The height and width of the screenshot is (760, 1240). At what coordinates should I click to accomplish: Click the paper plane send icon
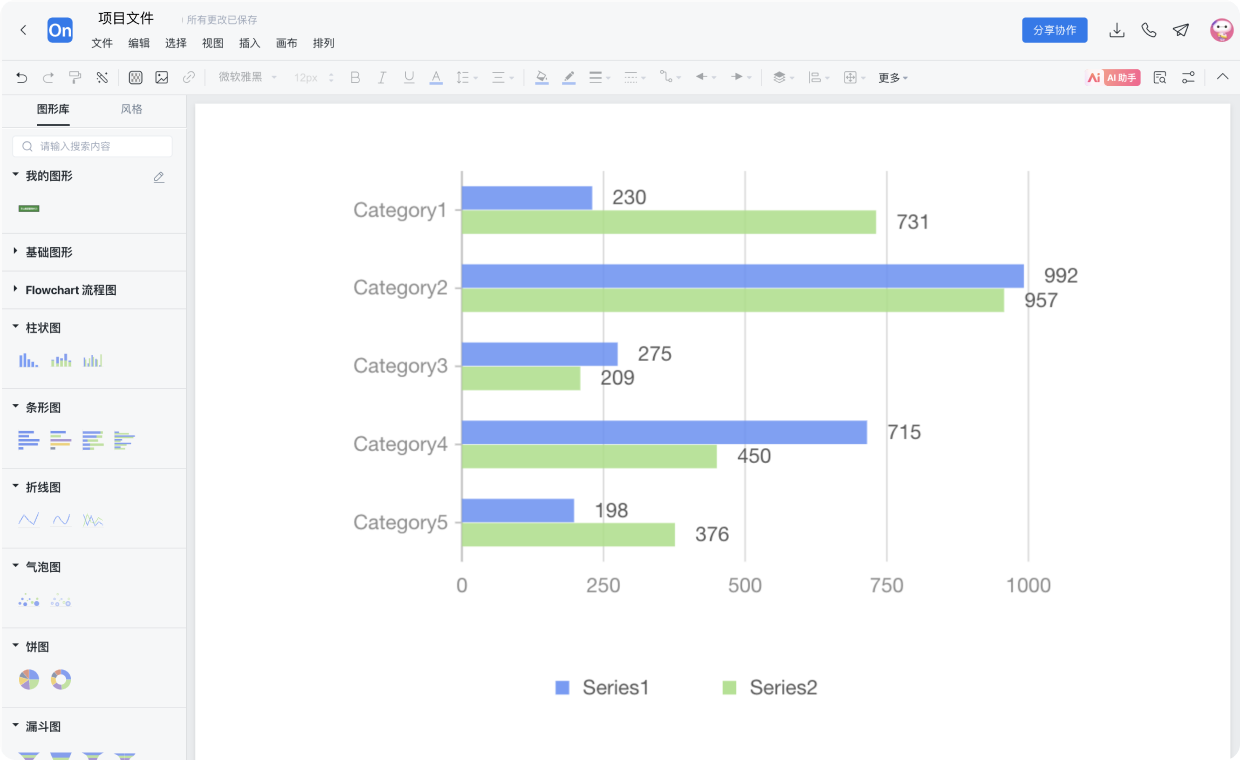pyautogui.click(x=1181, y=30)
